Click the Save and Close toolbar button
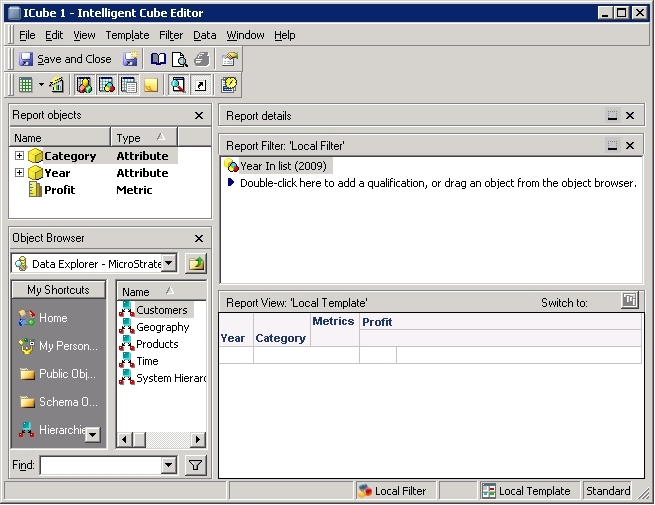Image resolution: width=655 pixels, height=505 pixels. (x=65, y=59)
